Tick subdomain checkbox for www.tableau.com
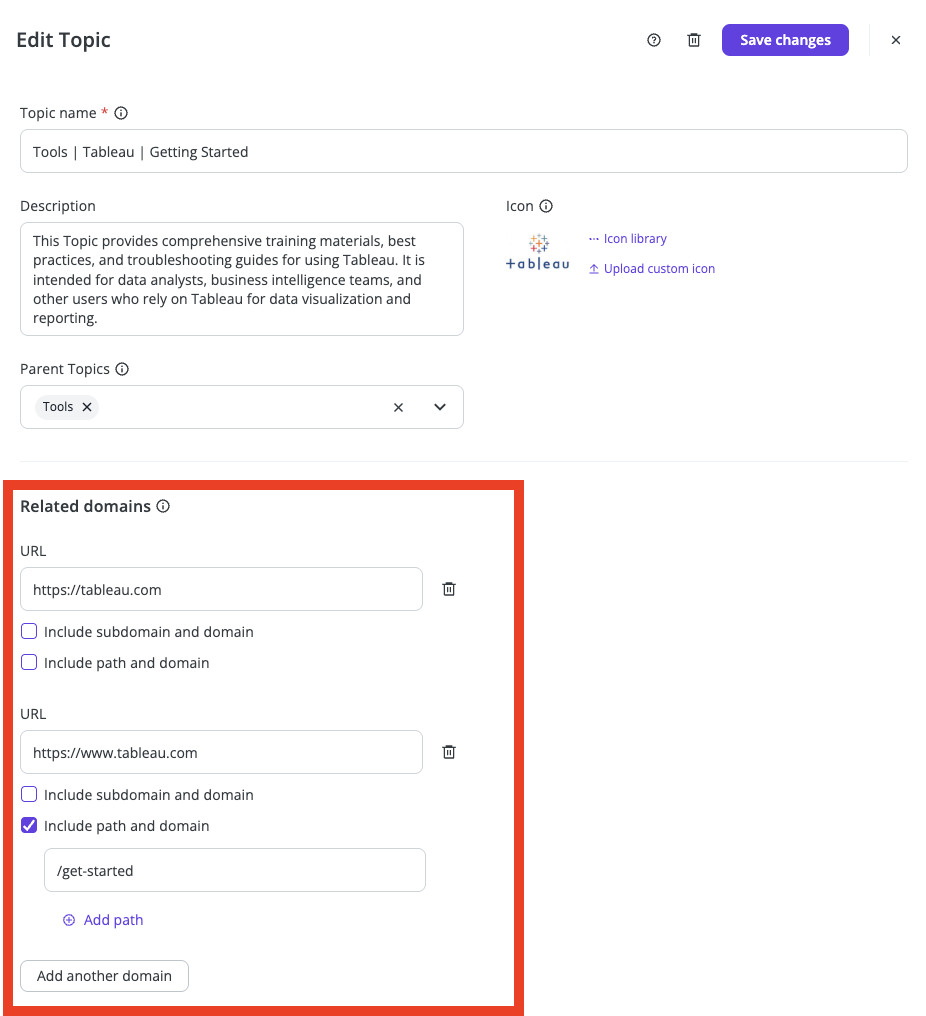The image size is (926, 1016). point(29,794)
